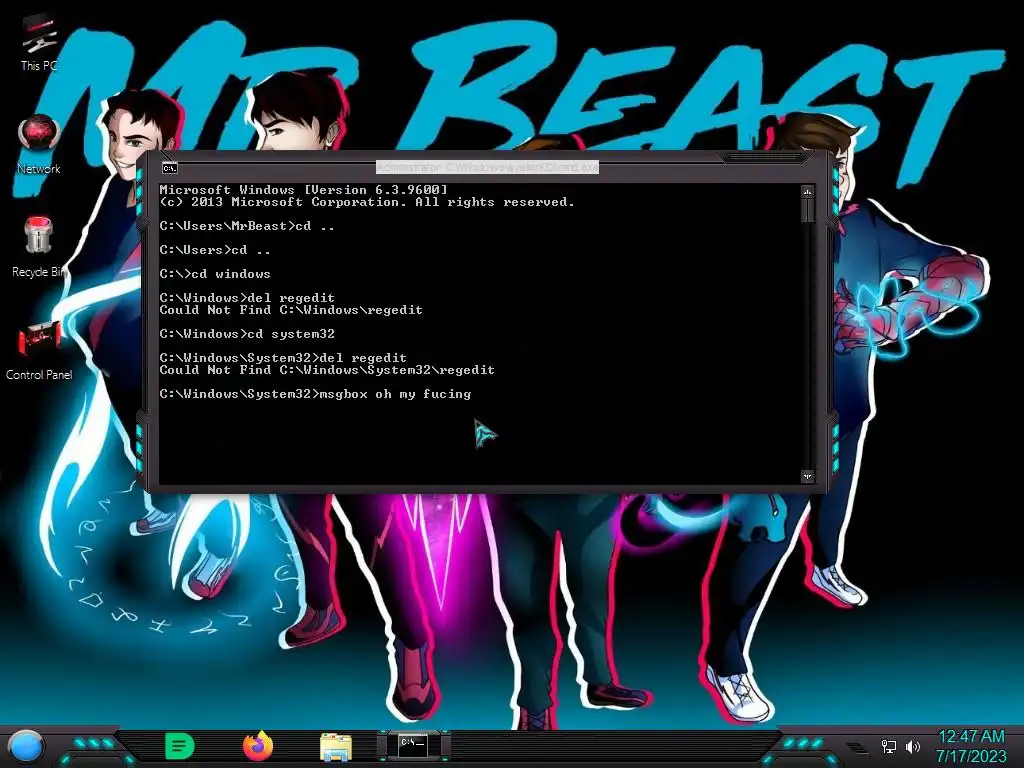Click the cmd system menu icon in title bar
This screenshot has width=1024, height=768.
click(x=170, y=168)
